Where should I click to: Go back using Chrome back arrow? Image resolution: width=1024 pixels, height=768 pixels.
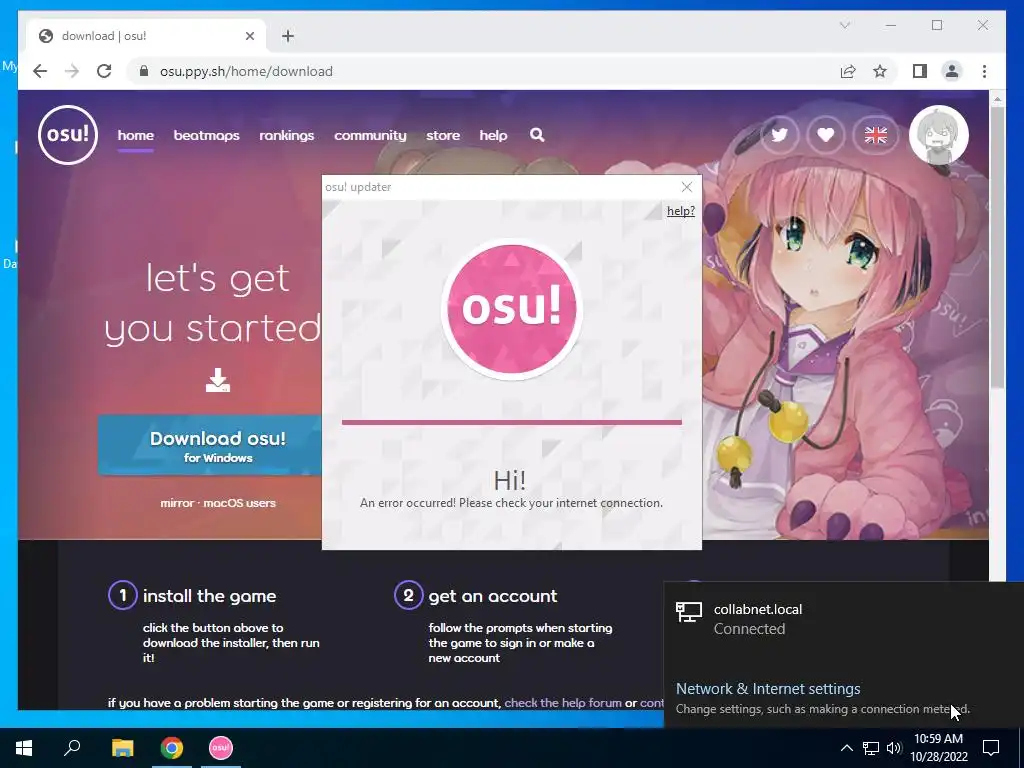coord(40,71)
